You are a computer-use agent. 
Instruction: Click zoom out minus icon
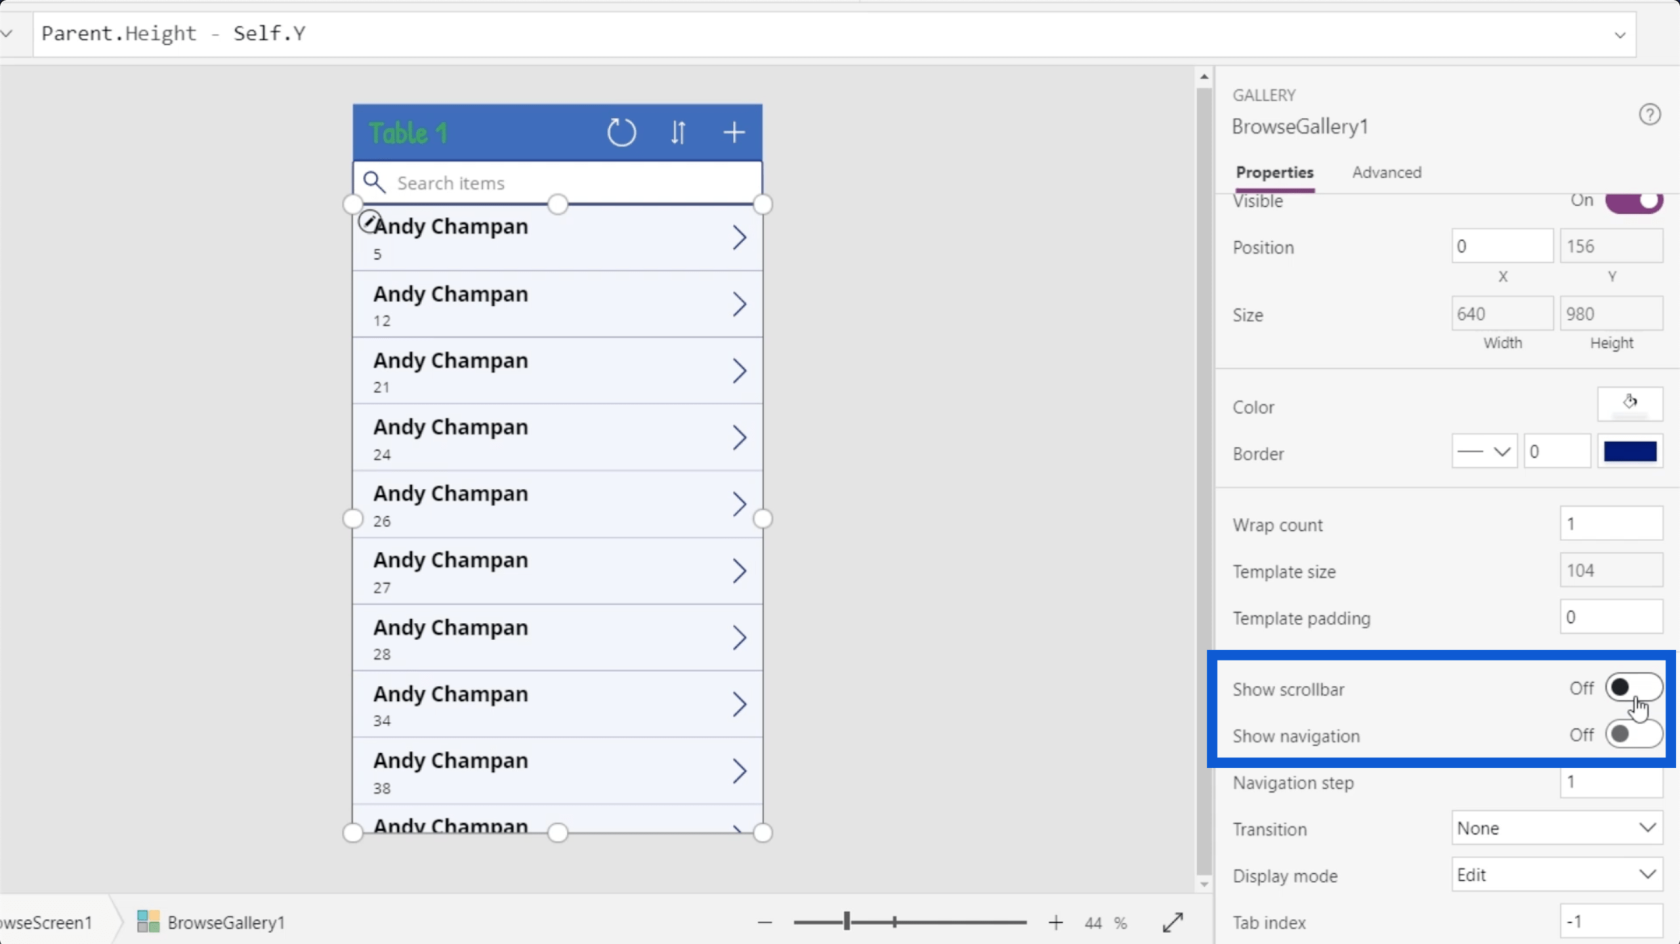pos(765,922)
